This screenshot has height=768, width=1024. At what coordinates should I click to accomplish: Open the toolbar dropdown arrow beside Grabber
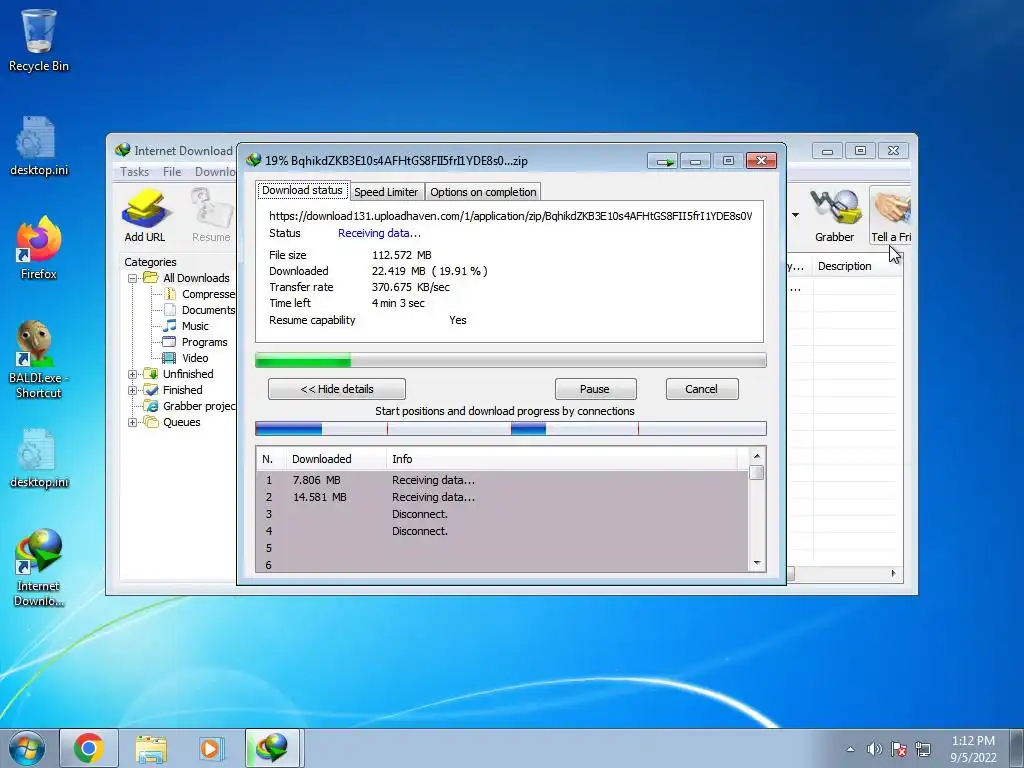pos(795,215)
